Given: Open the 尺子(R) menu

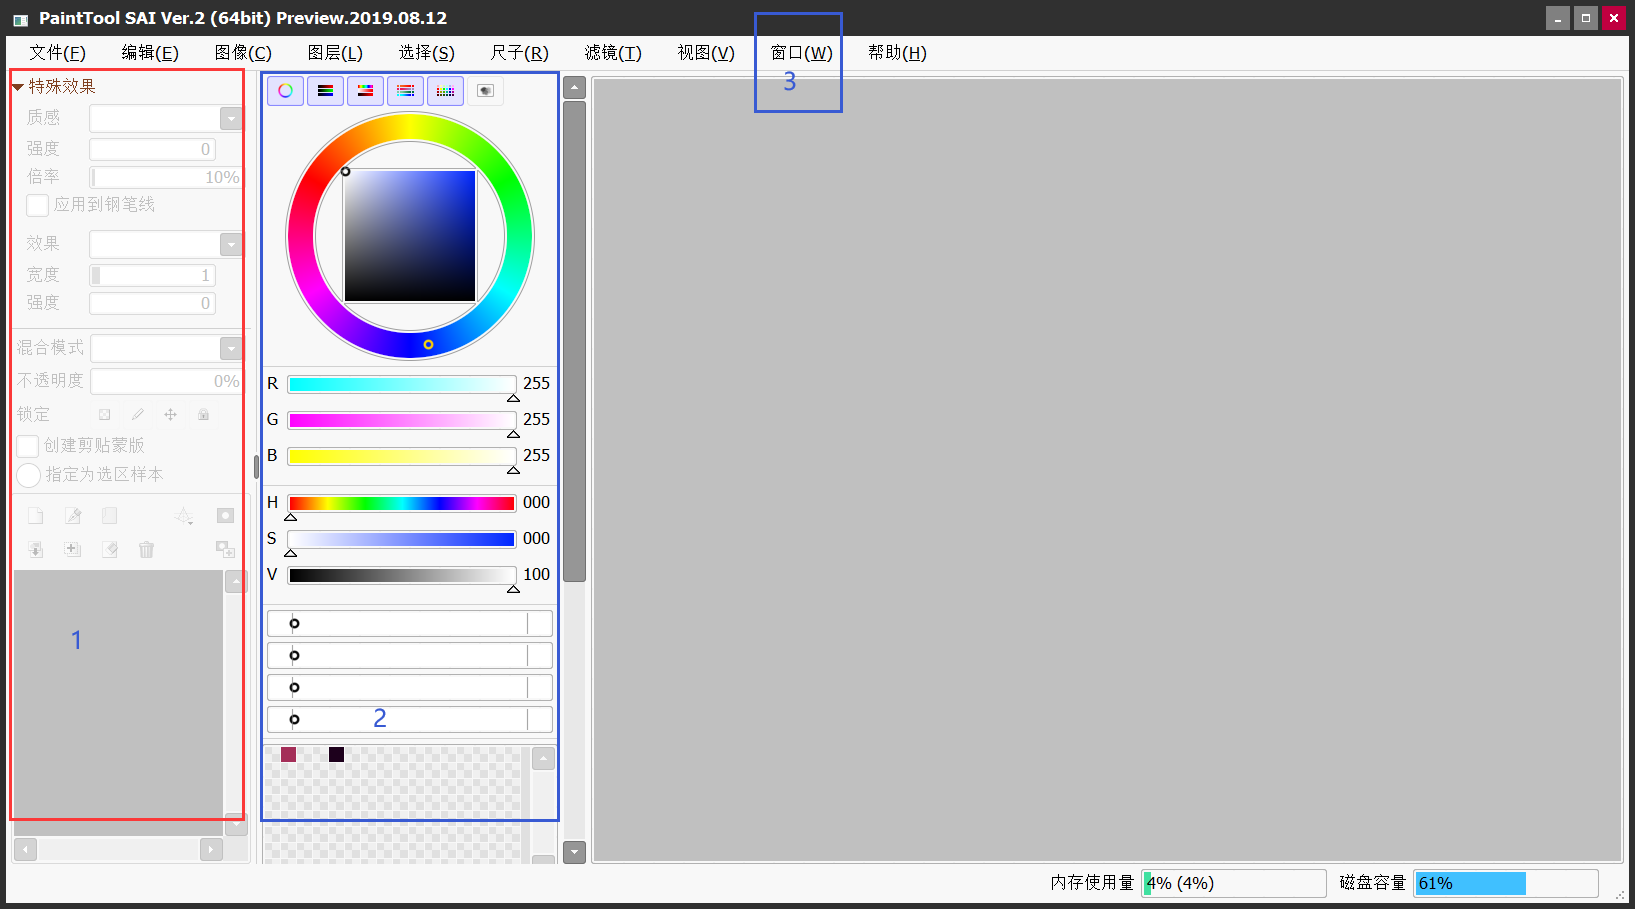Looking at the screenshot, I should tap(520, 53).
